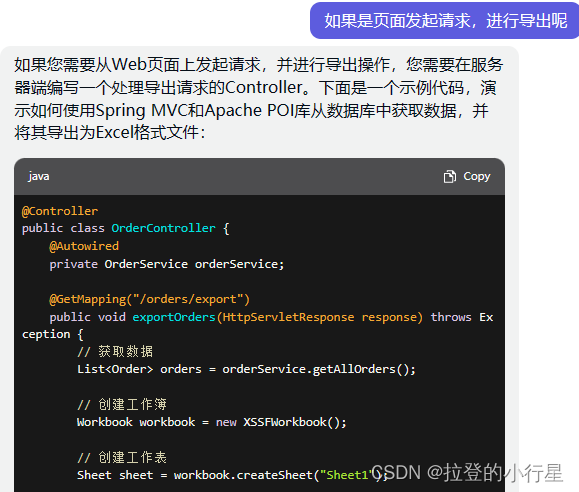Screen dimensions: 579x492
Task: Click 'workbook.createSheet' code line
Action: pyautogui.click(x=232, y=475)
